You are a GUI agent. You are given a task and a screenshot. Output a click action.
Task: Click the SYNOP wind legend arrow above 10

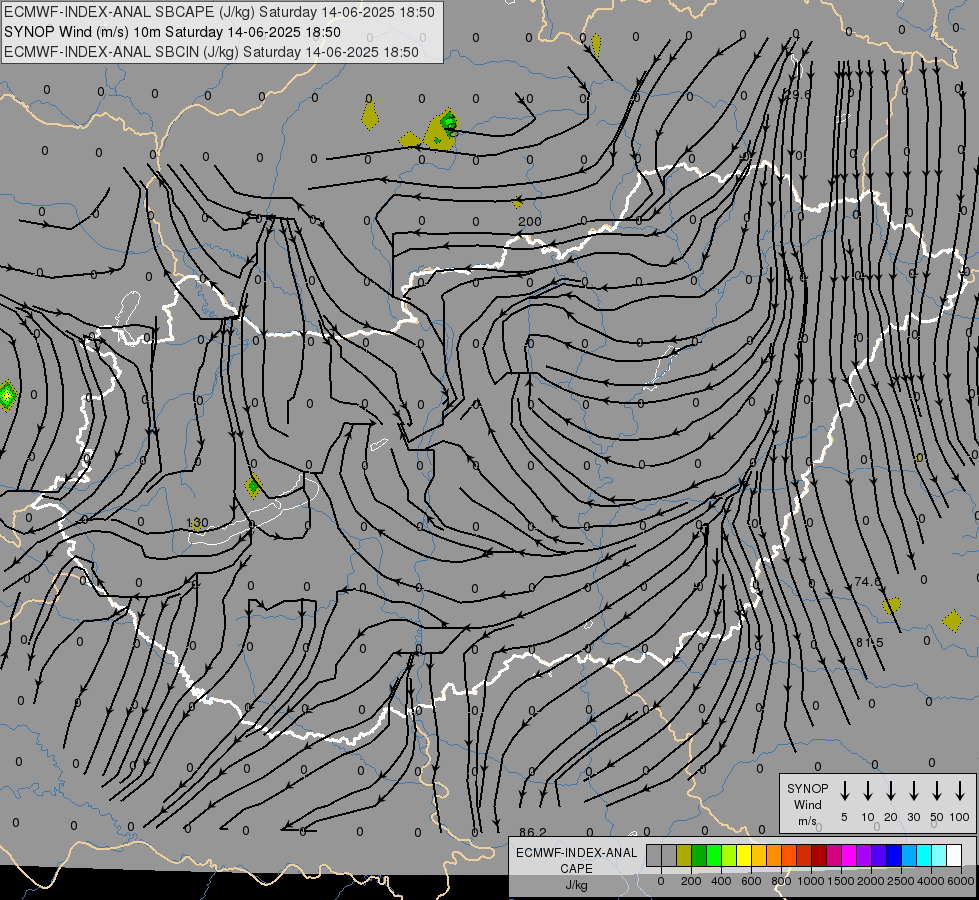[867, 791]
